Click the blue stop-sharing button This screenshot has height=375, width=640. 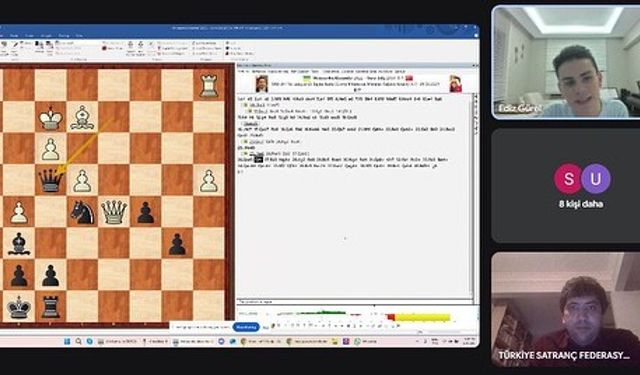(246, 327)
